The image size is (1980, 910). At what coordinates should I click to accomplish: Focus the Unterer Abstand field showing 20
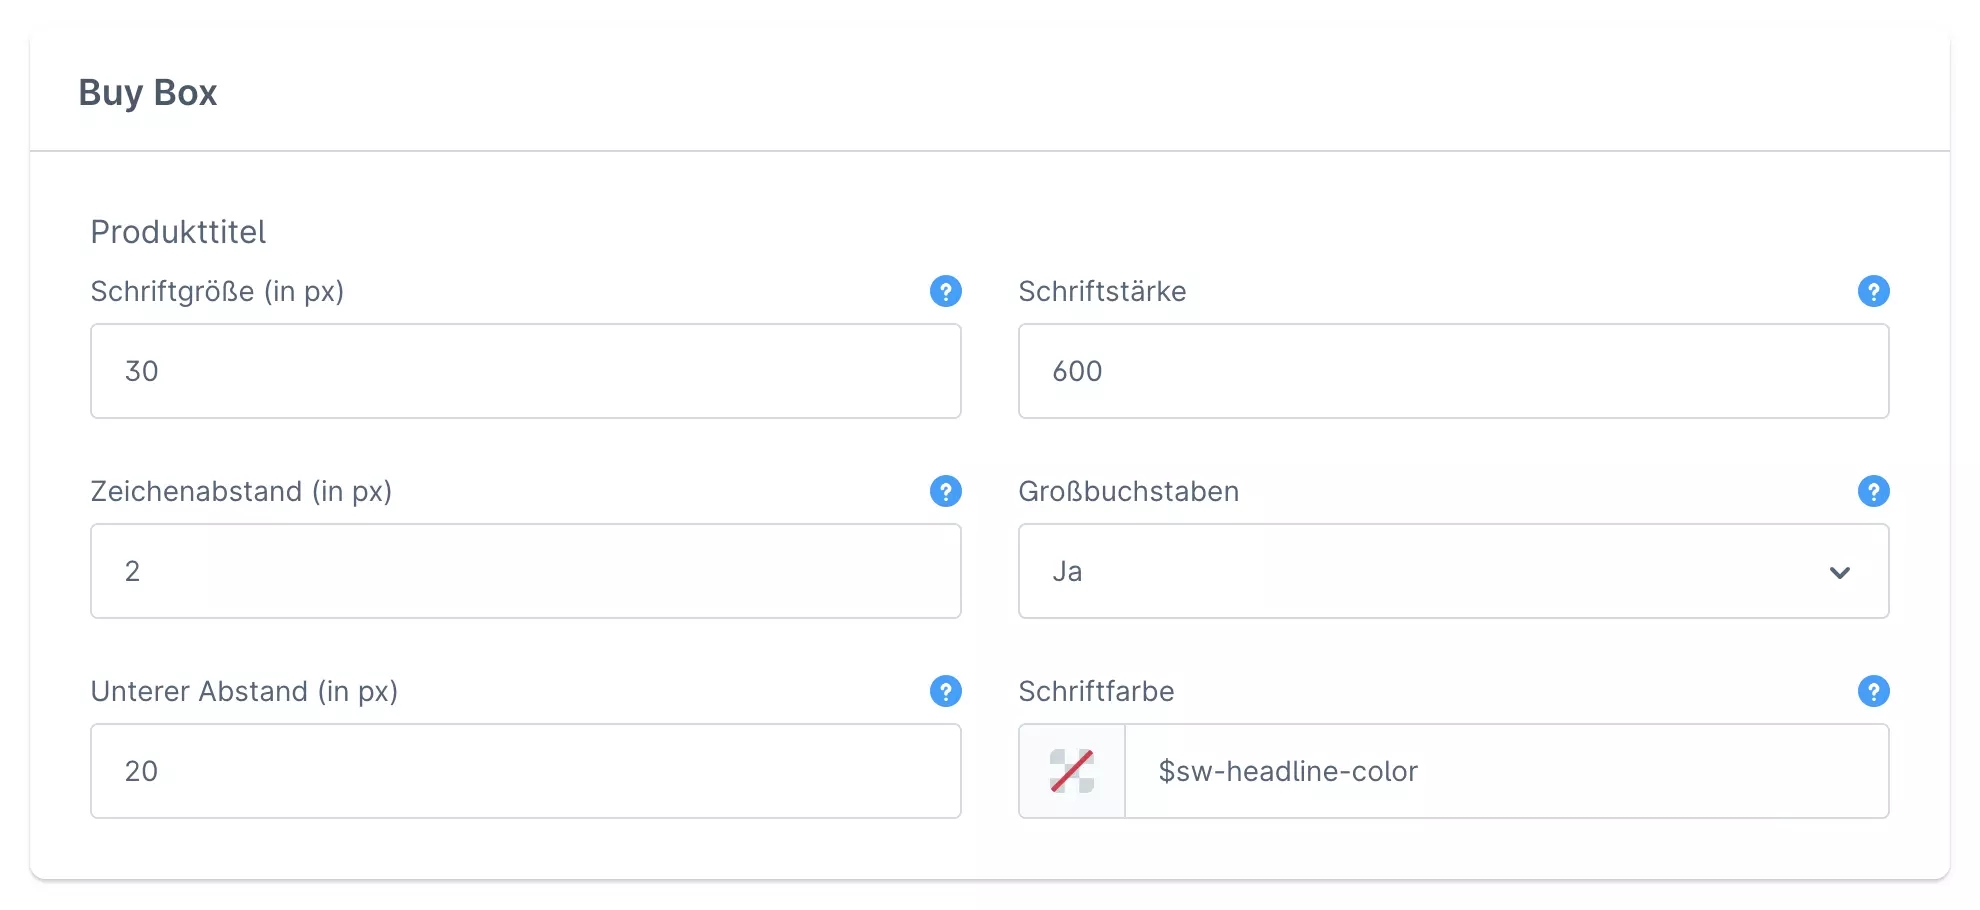point(525,771)
